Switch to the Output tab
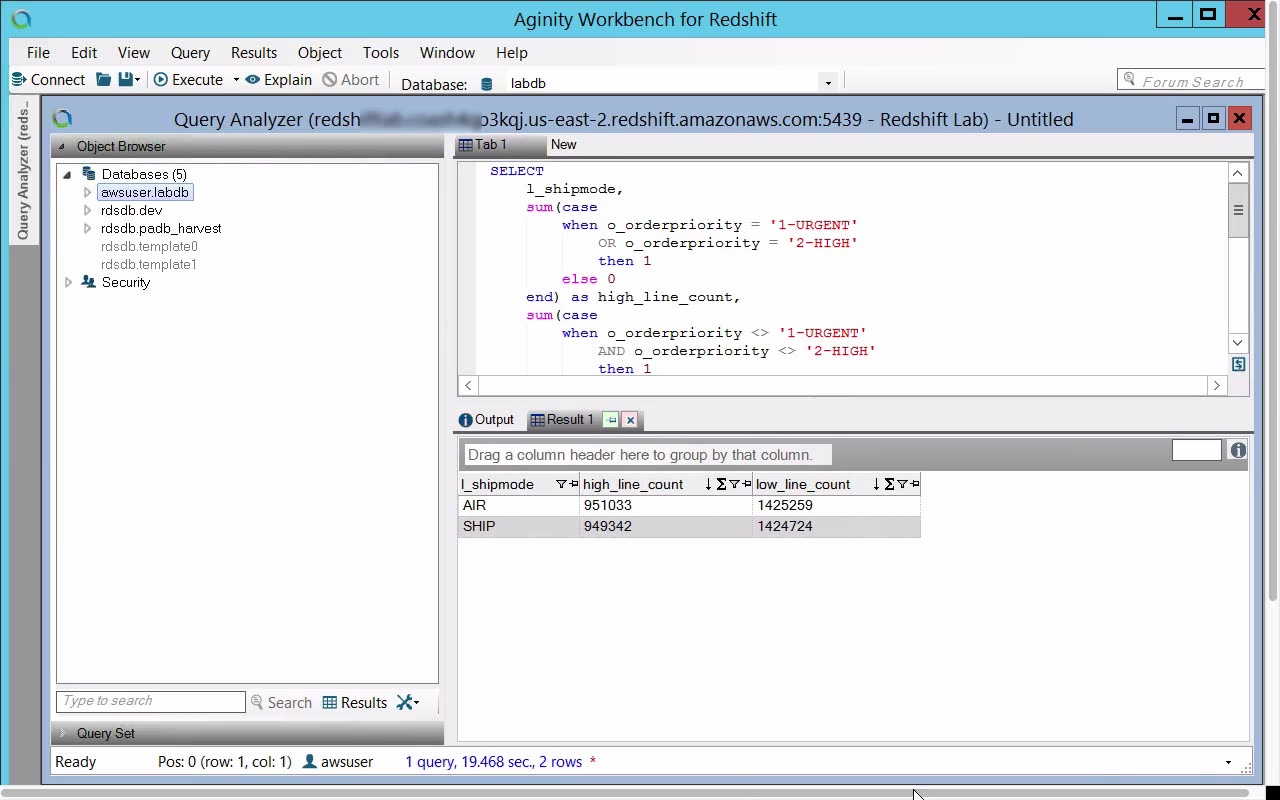Viewport: 1280px width, 800px height. (486, 420)
